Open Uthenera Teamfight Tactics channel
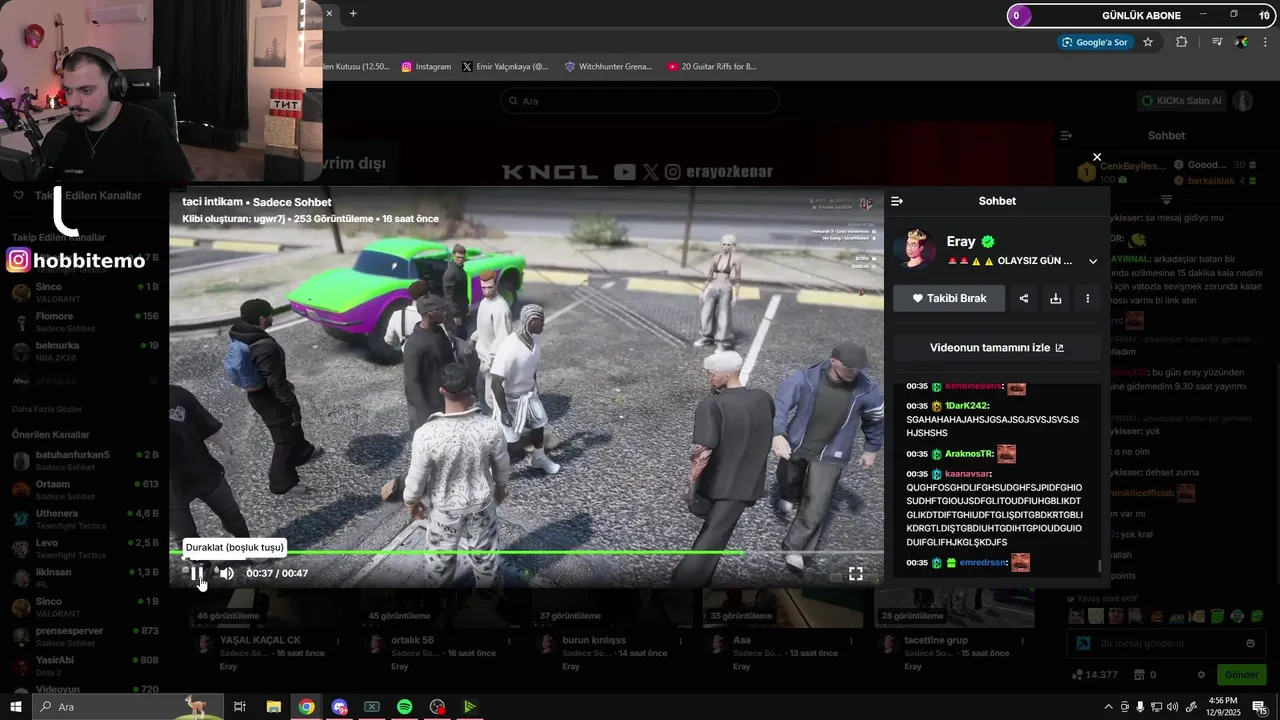1280x720 pixels. (x=85, y=519)
